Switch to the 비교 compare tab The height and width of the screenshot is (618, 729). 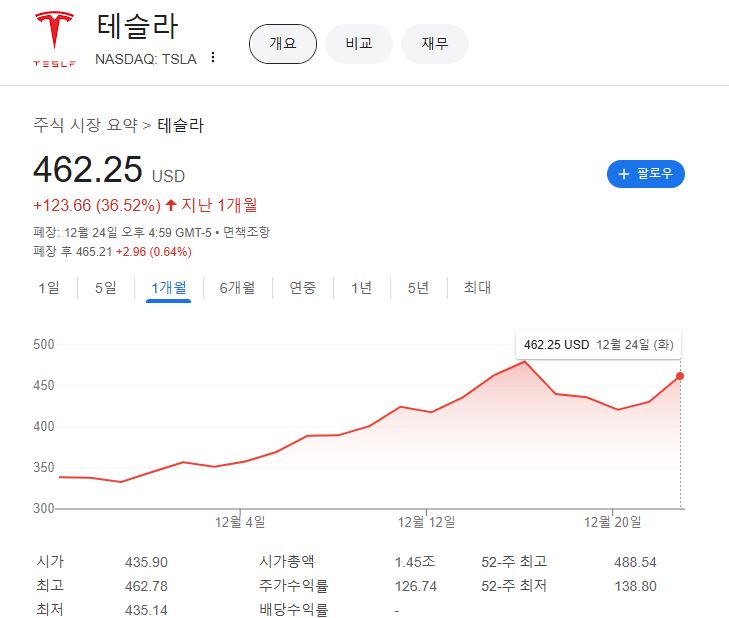tap(358, 44)
